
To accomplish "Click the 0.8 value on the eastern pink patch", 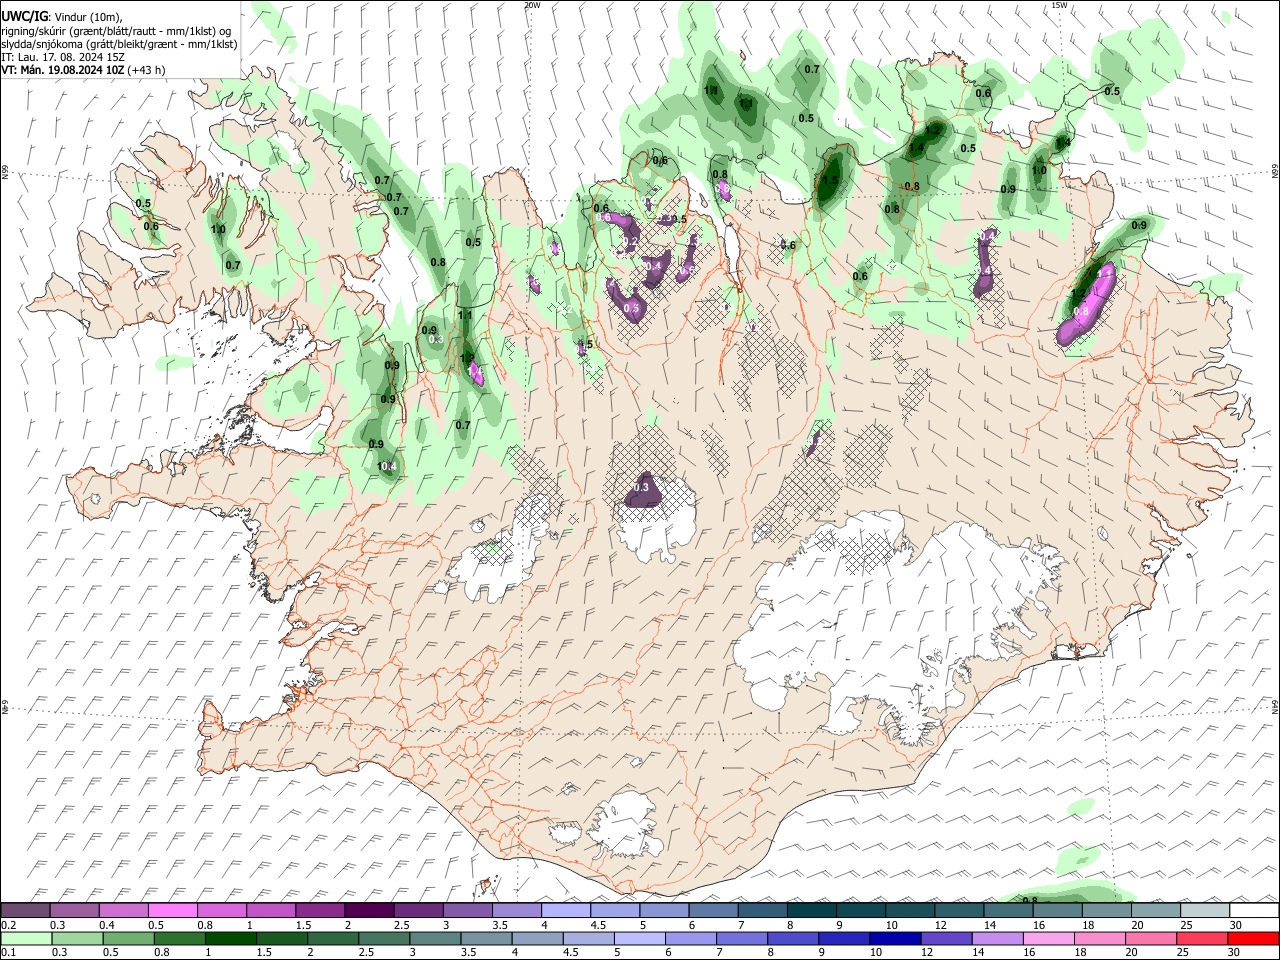I will [x=1081, y=311].
